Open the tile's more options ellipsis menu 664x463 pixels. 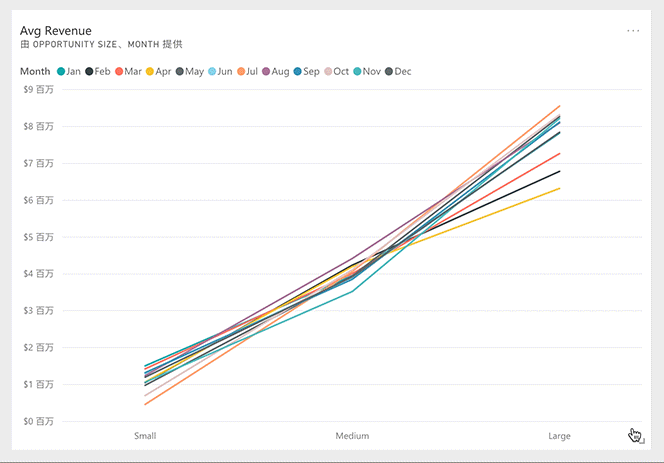(x=633, y=31)
